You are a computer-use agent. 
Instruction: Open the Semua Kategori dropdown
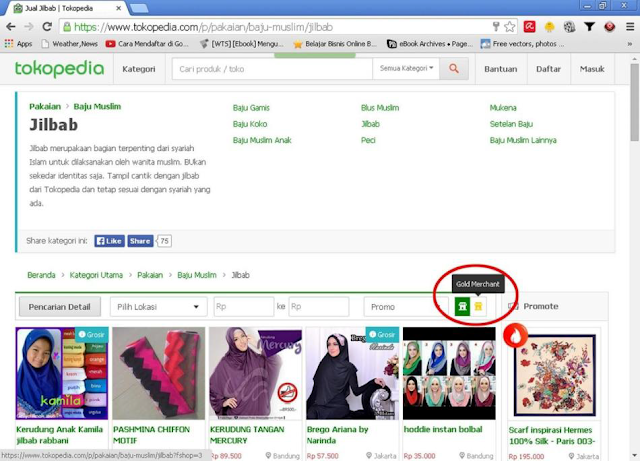click(406, 69)
